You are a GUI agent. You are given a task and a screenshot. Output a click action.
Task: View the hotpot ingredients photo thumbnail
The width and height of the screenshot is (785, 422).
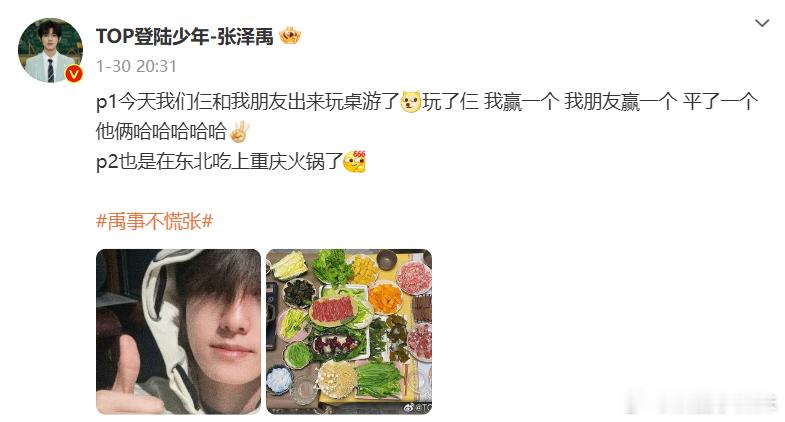349,331
